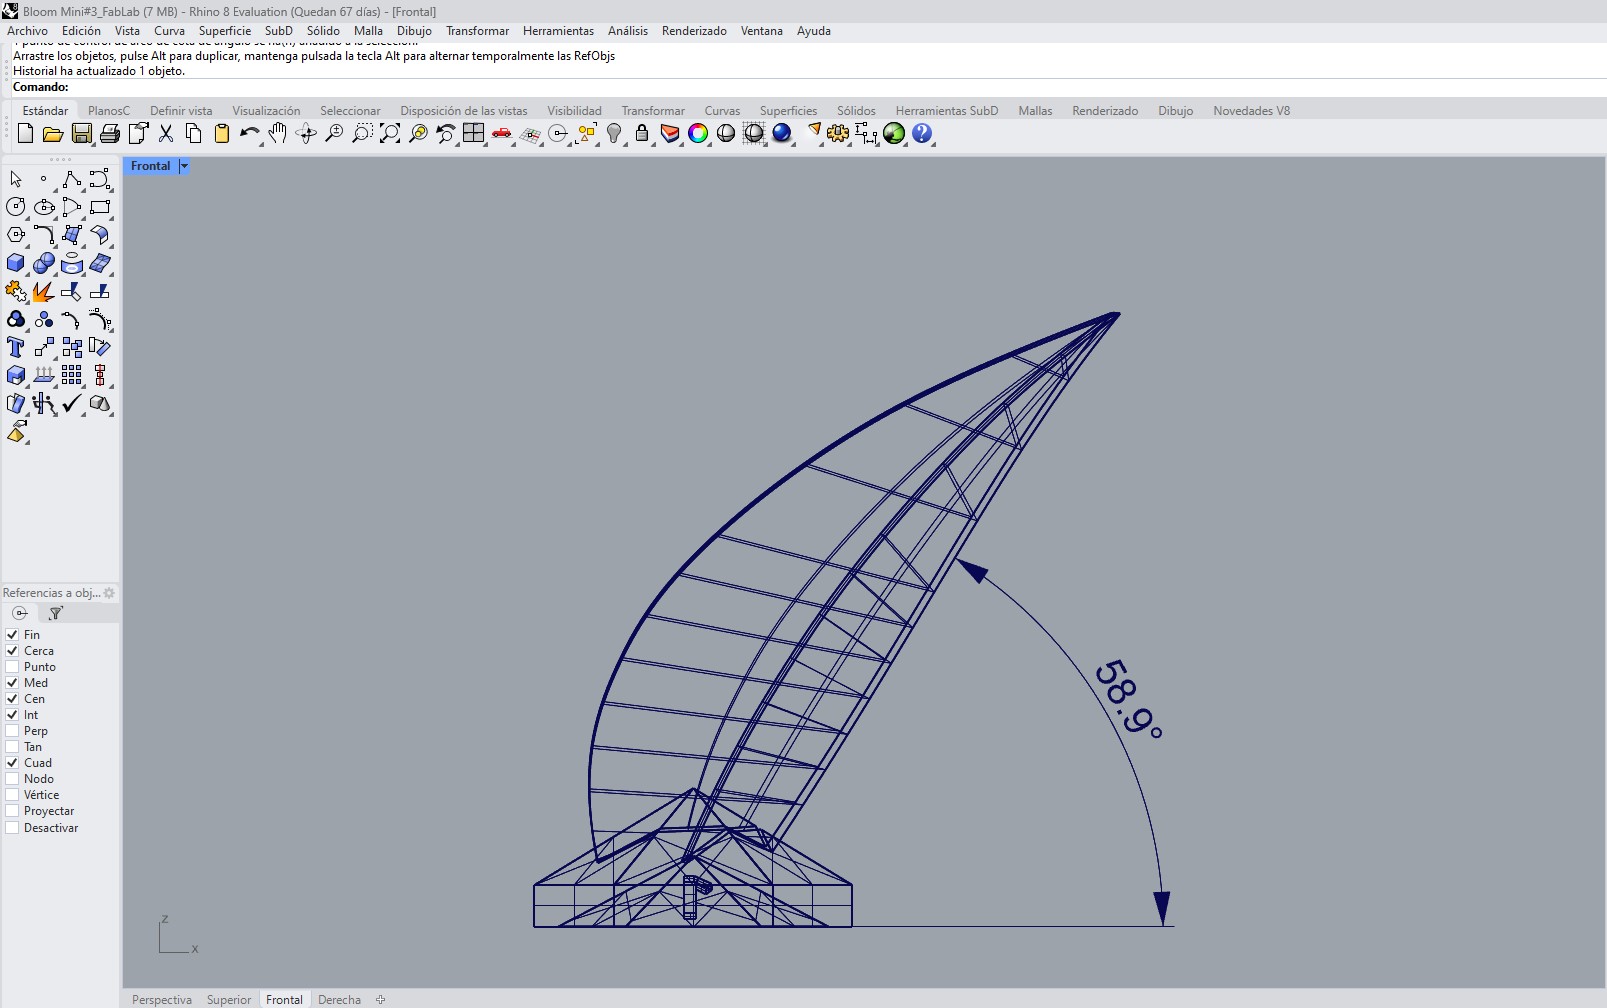Enable the Perp object snap
Viewport: 1607px width, 1008px height.
[x=12, y=731]
